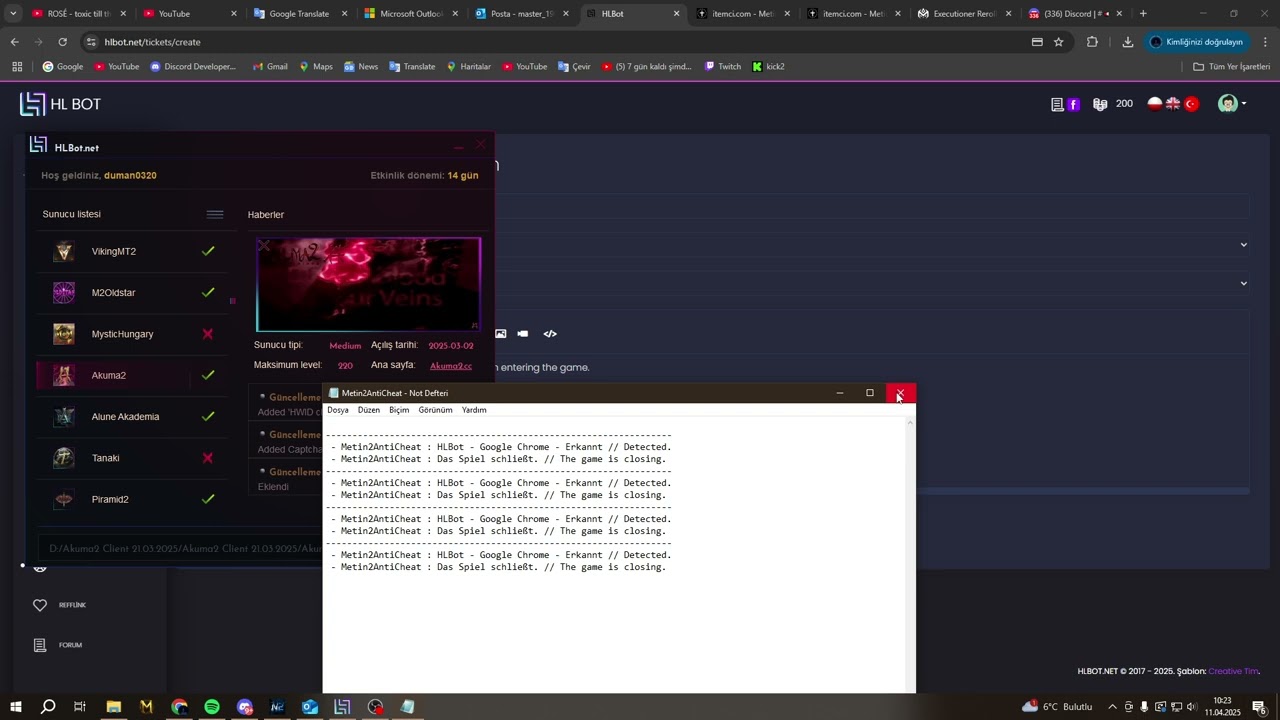Open the user avatar dropdown menu
This screenshot has width=1280, height=720.
1231,104
